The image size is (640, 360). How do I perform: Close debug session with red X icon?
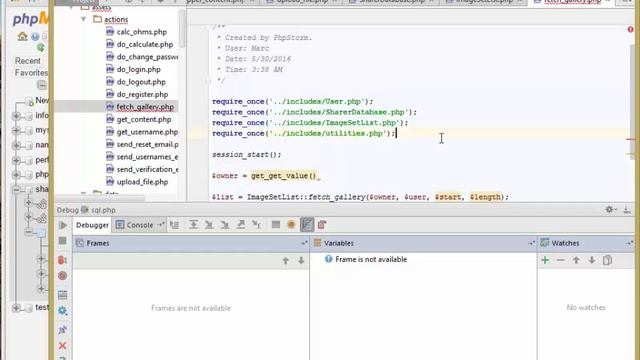[62, 346]
